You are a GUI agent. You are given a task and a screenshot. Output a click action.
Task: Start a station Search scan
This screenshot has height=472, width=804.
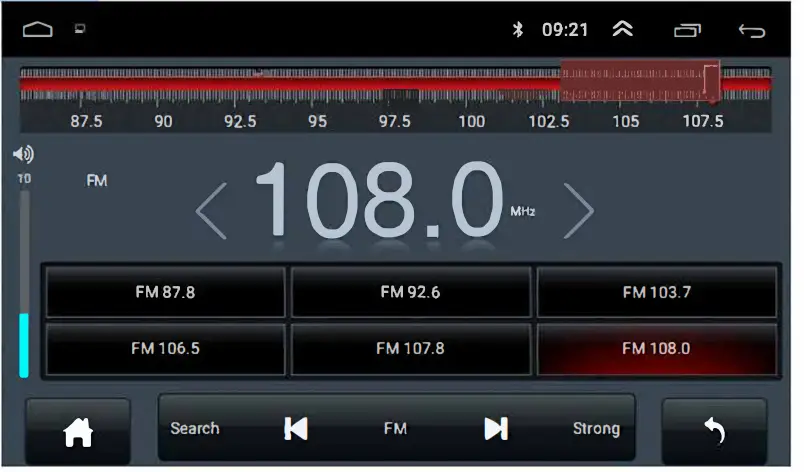195,429
